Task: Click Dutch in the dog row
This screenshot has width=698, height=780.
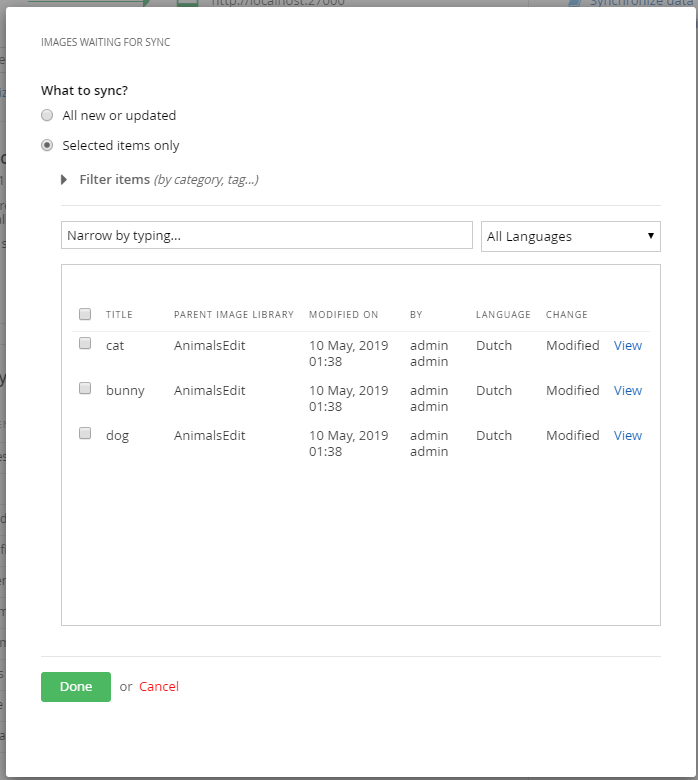Action: pos(494,435)
